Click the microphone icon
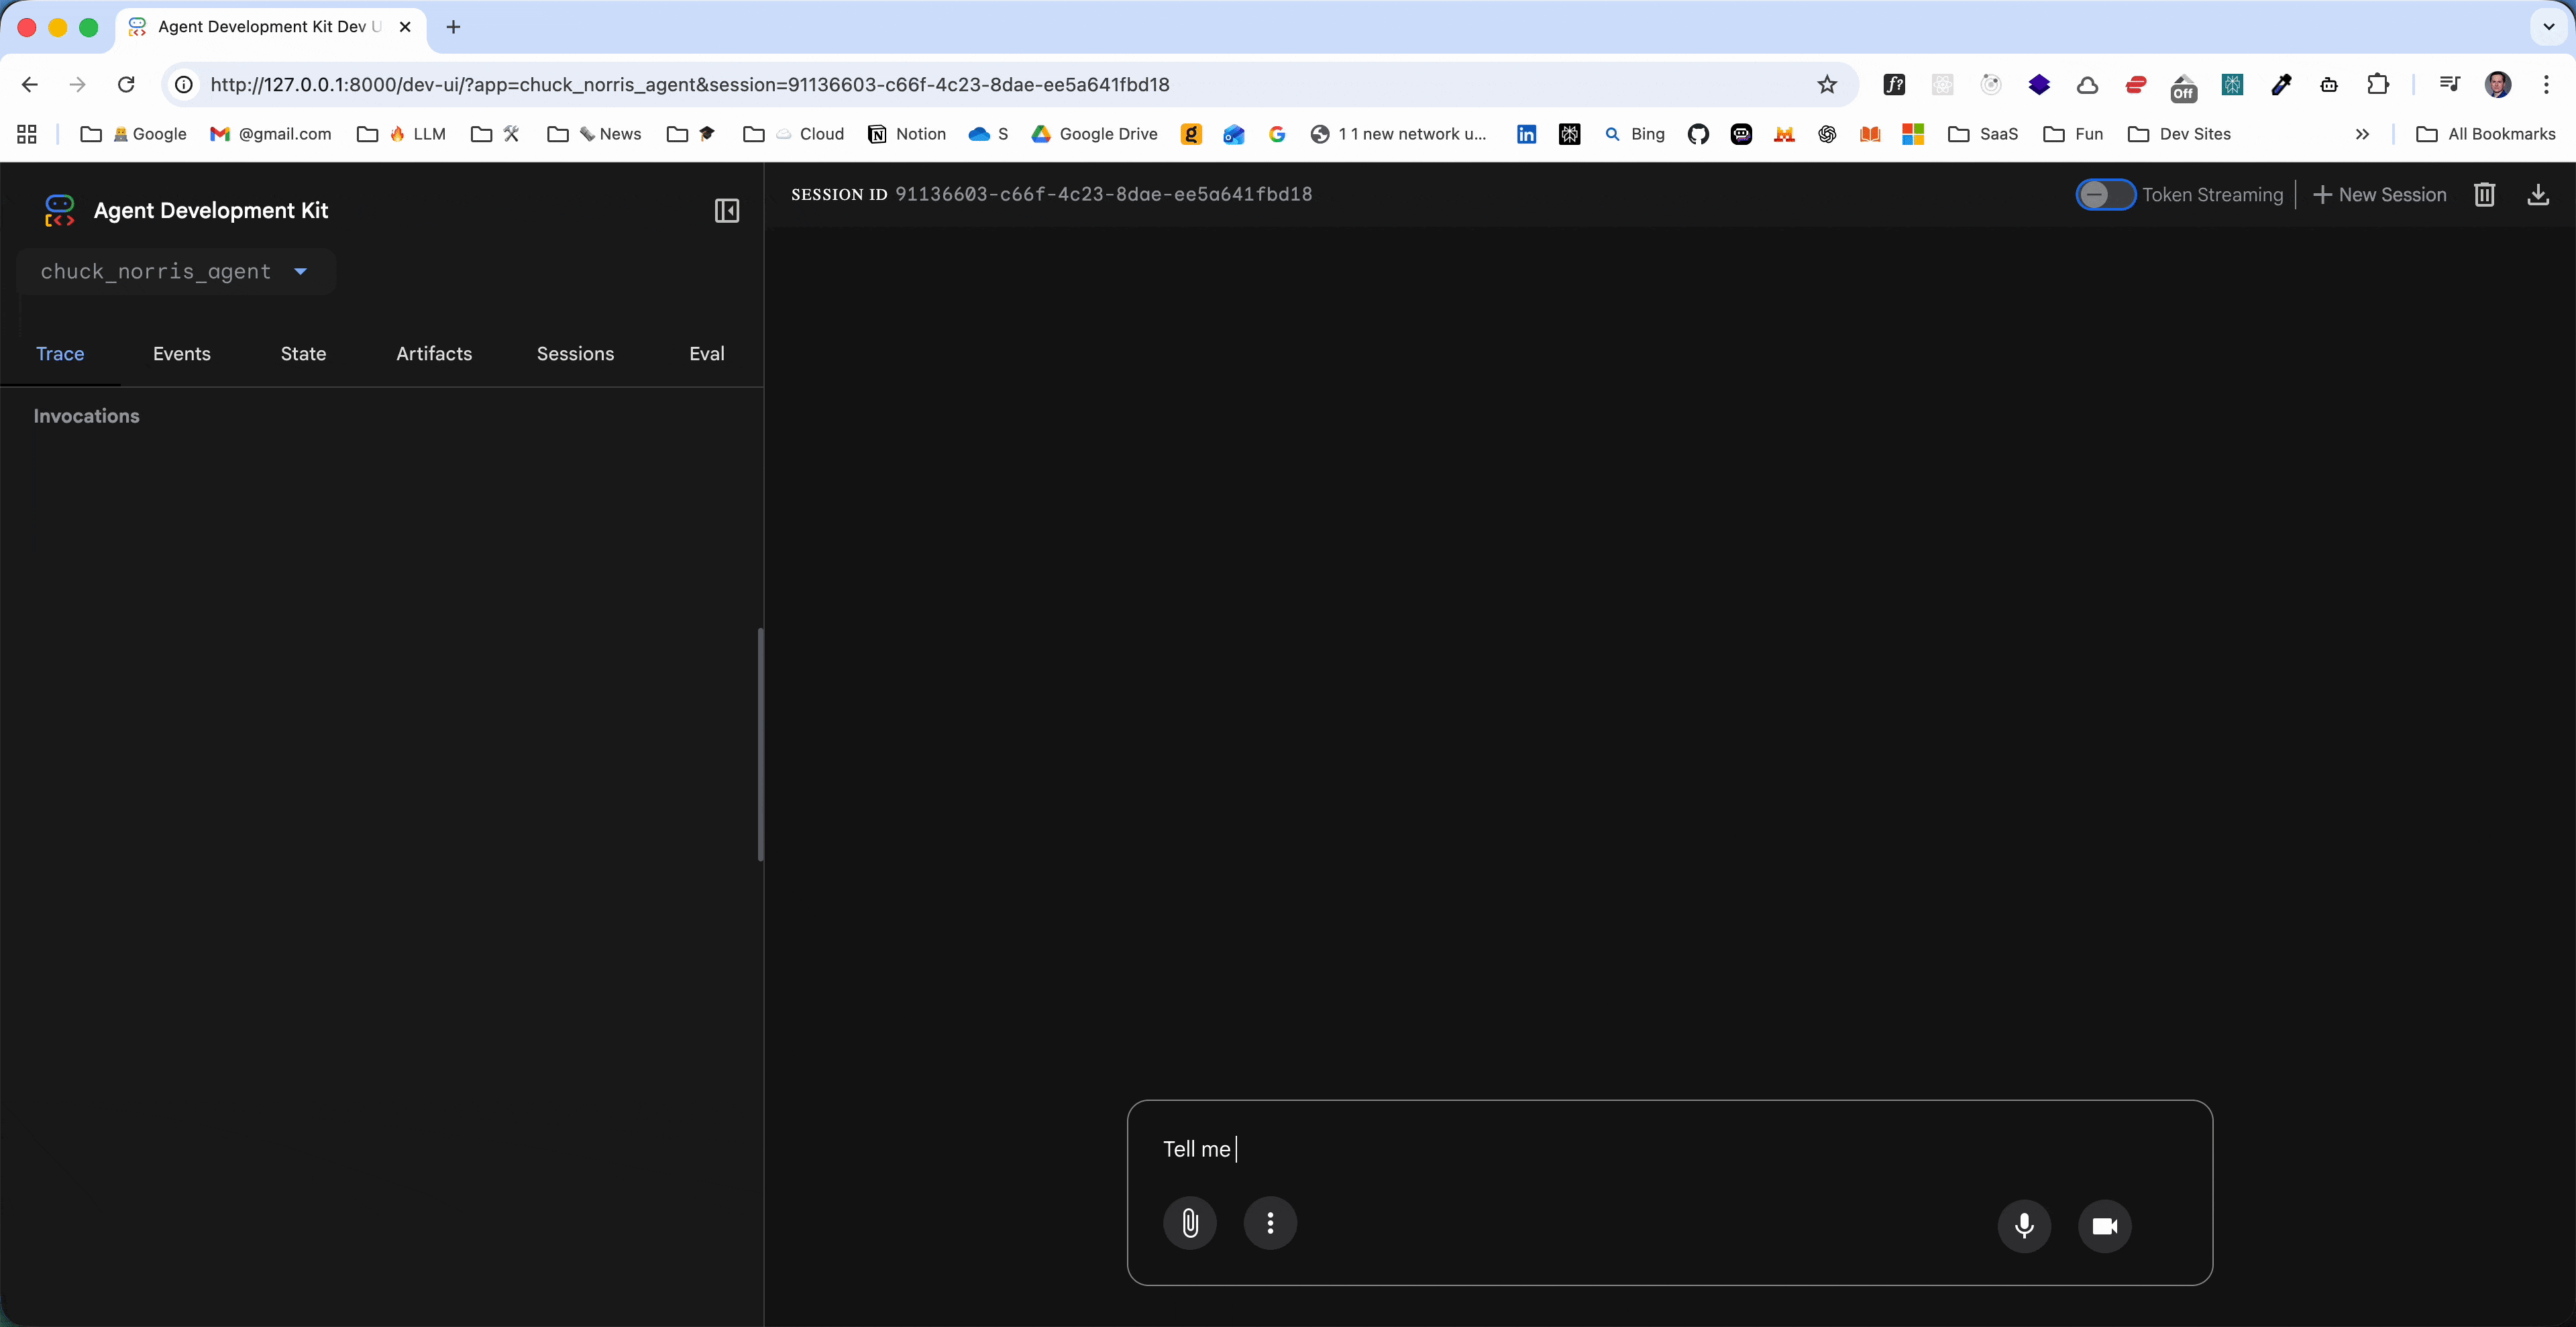 [2024, 1225]
